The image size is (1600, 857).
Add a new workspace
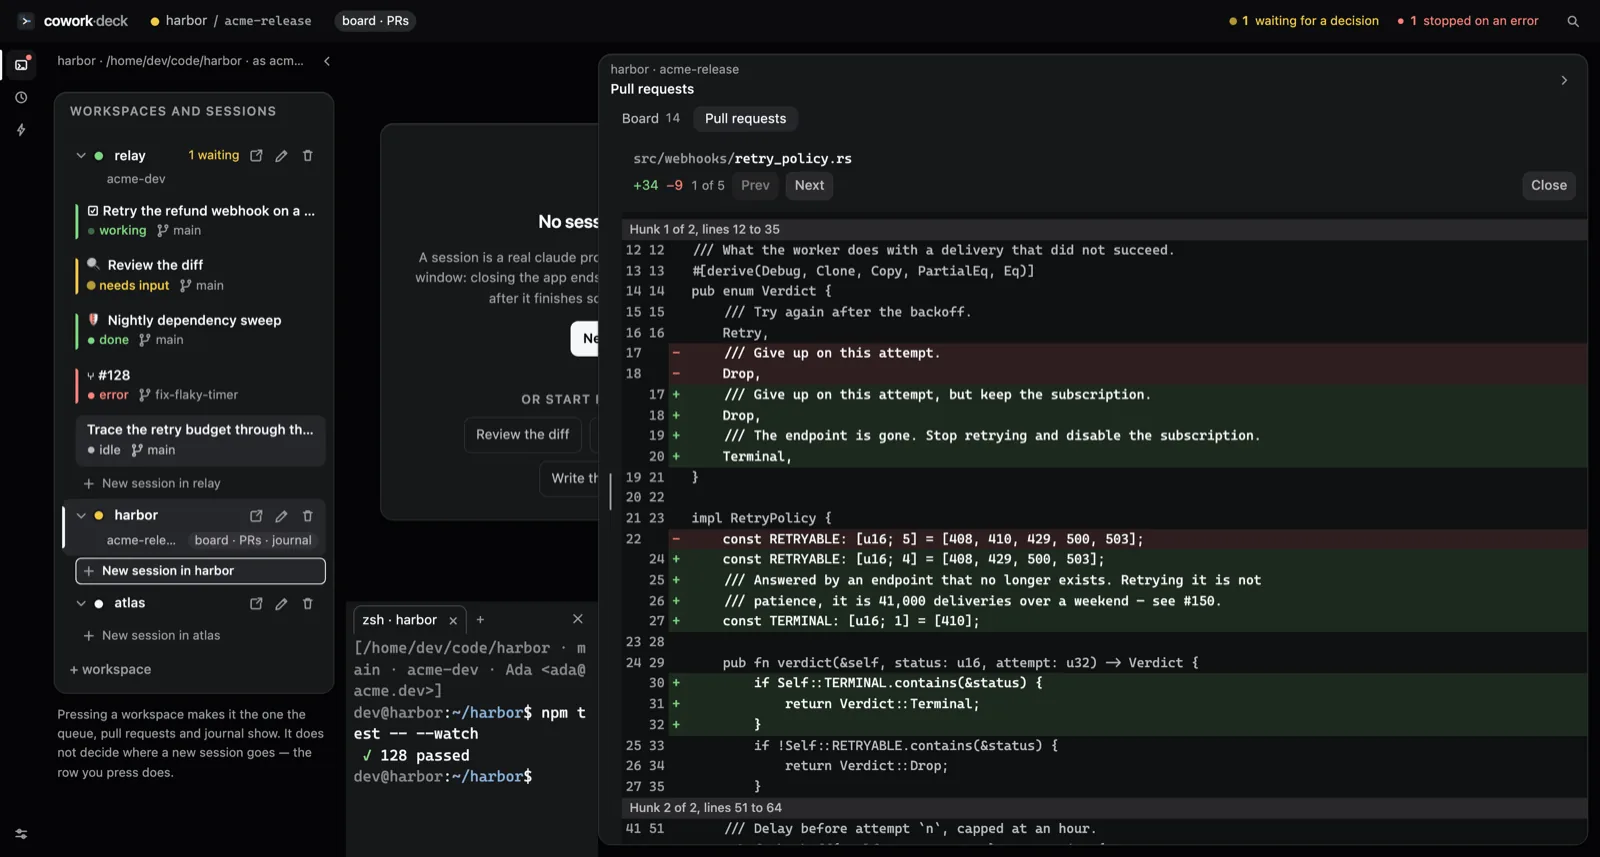click(110, 670)
